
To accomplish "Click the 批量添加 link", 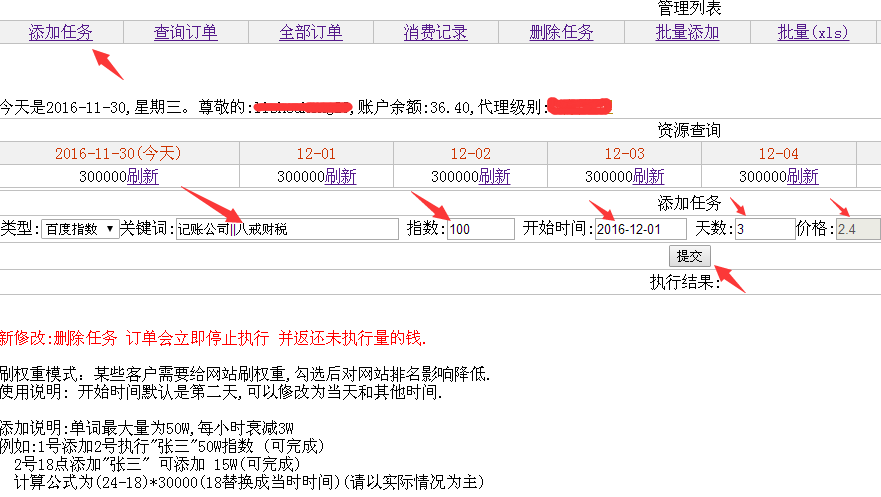I will pyautogui.click(x=687, y=33).
